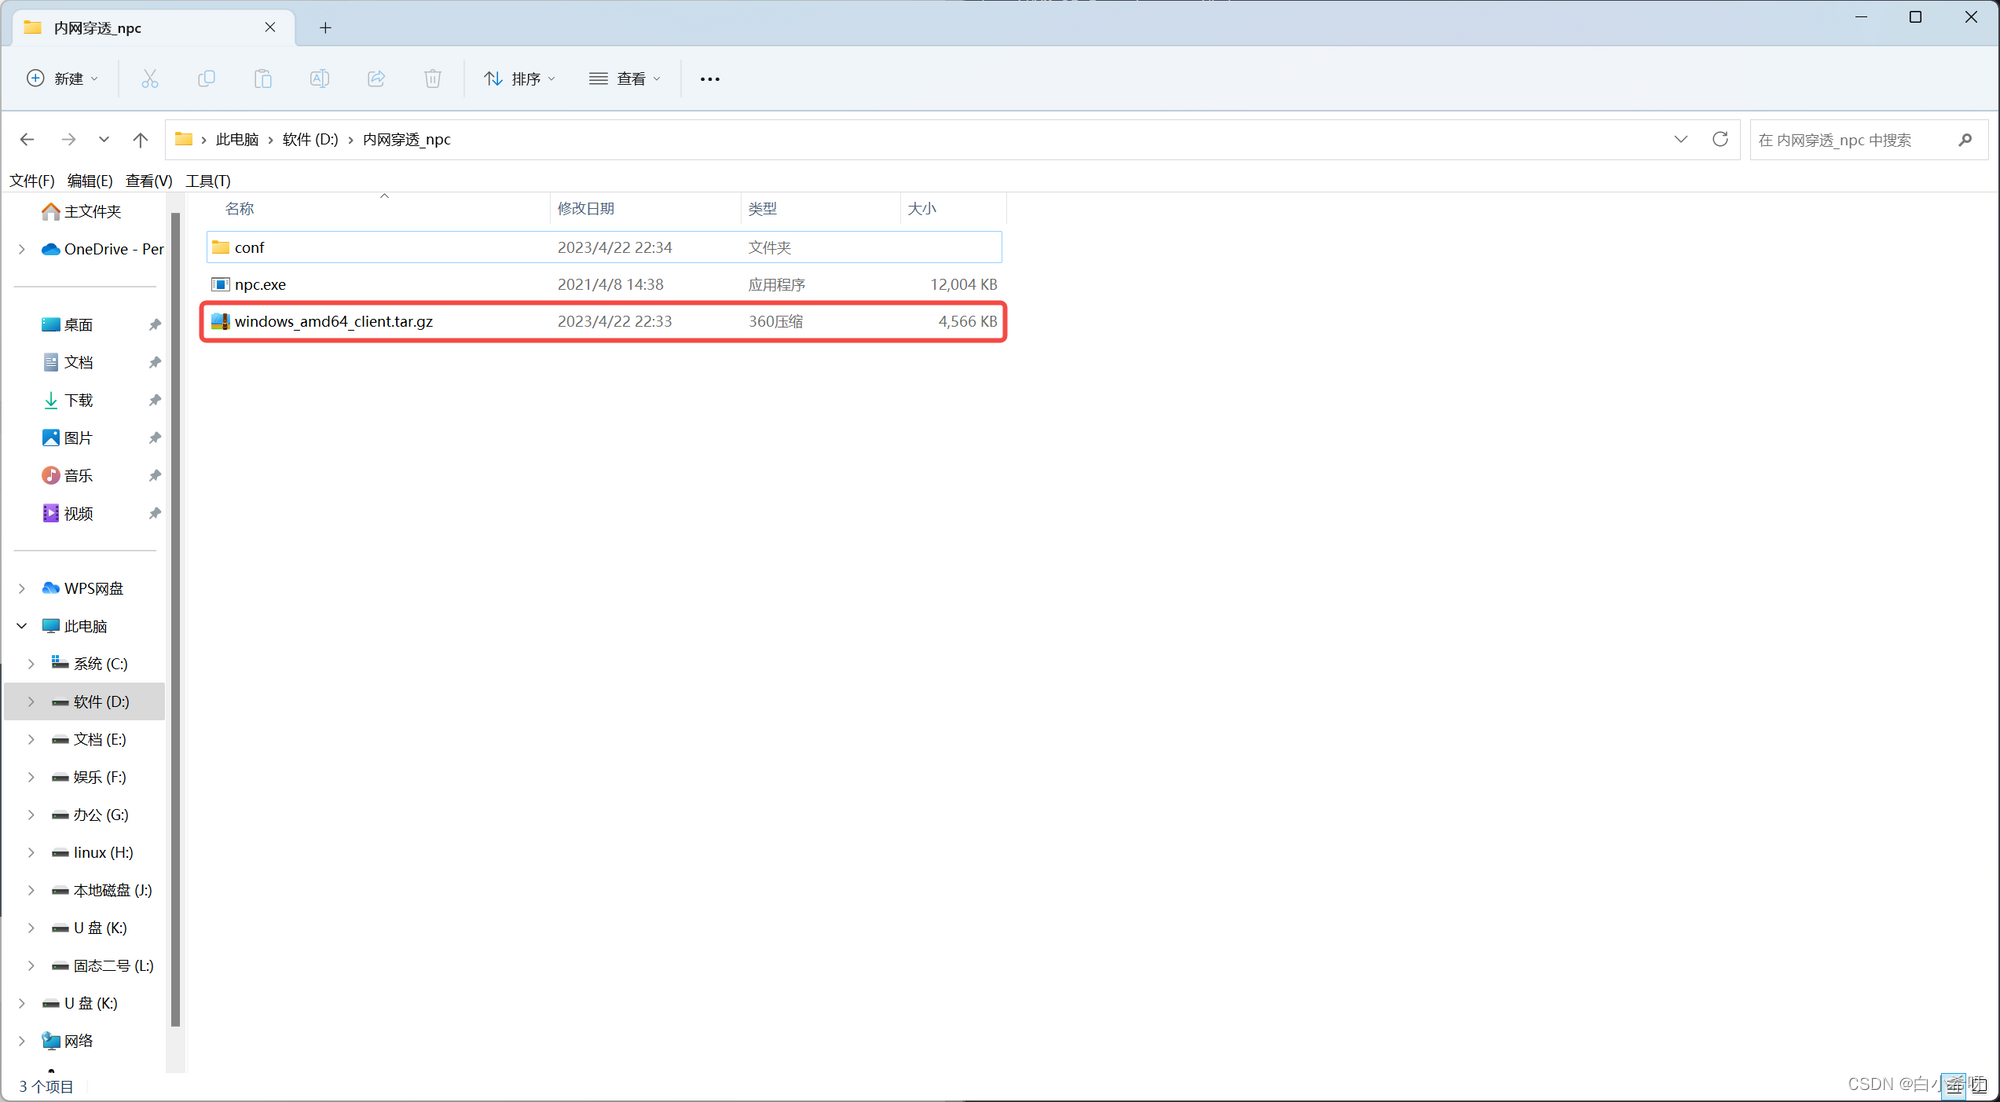Screen dimensions: 2000x1102
Task: Click the Cut scissors icon
Action: pyautogui.click(x=150, y=78)
